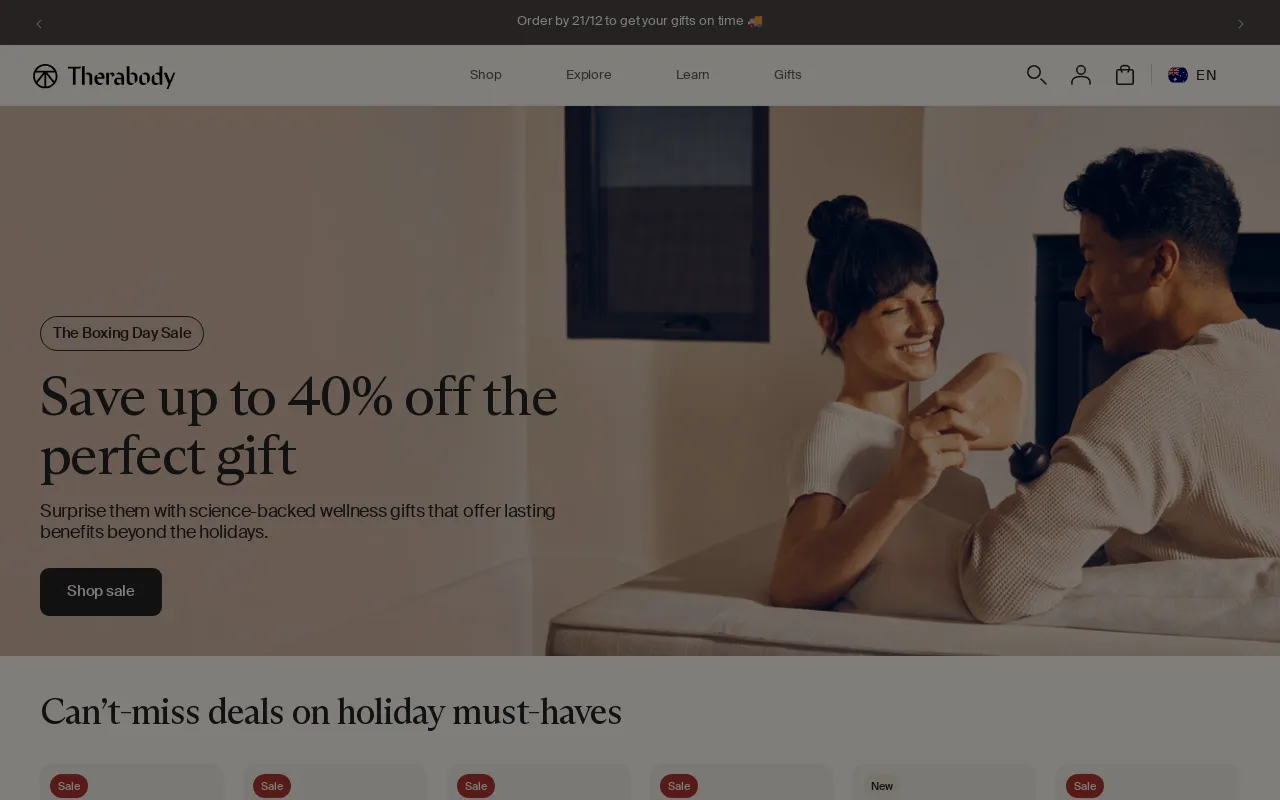The height and width of the screenshot is (800, 1280).
Task: Expand the Learn menu
Action: [x=693, y=75]
